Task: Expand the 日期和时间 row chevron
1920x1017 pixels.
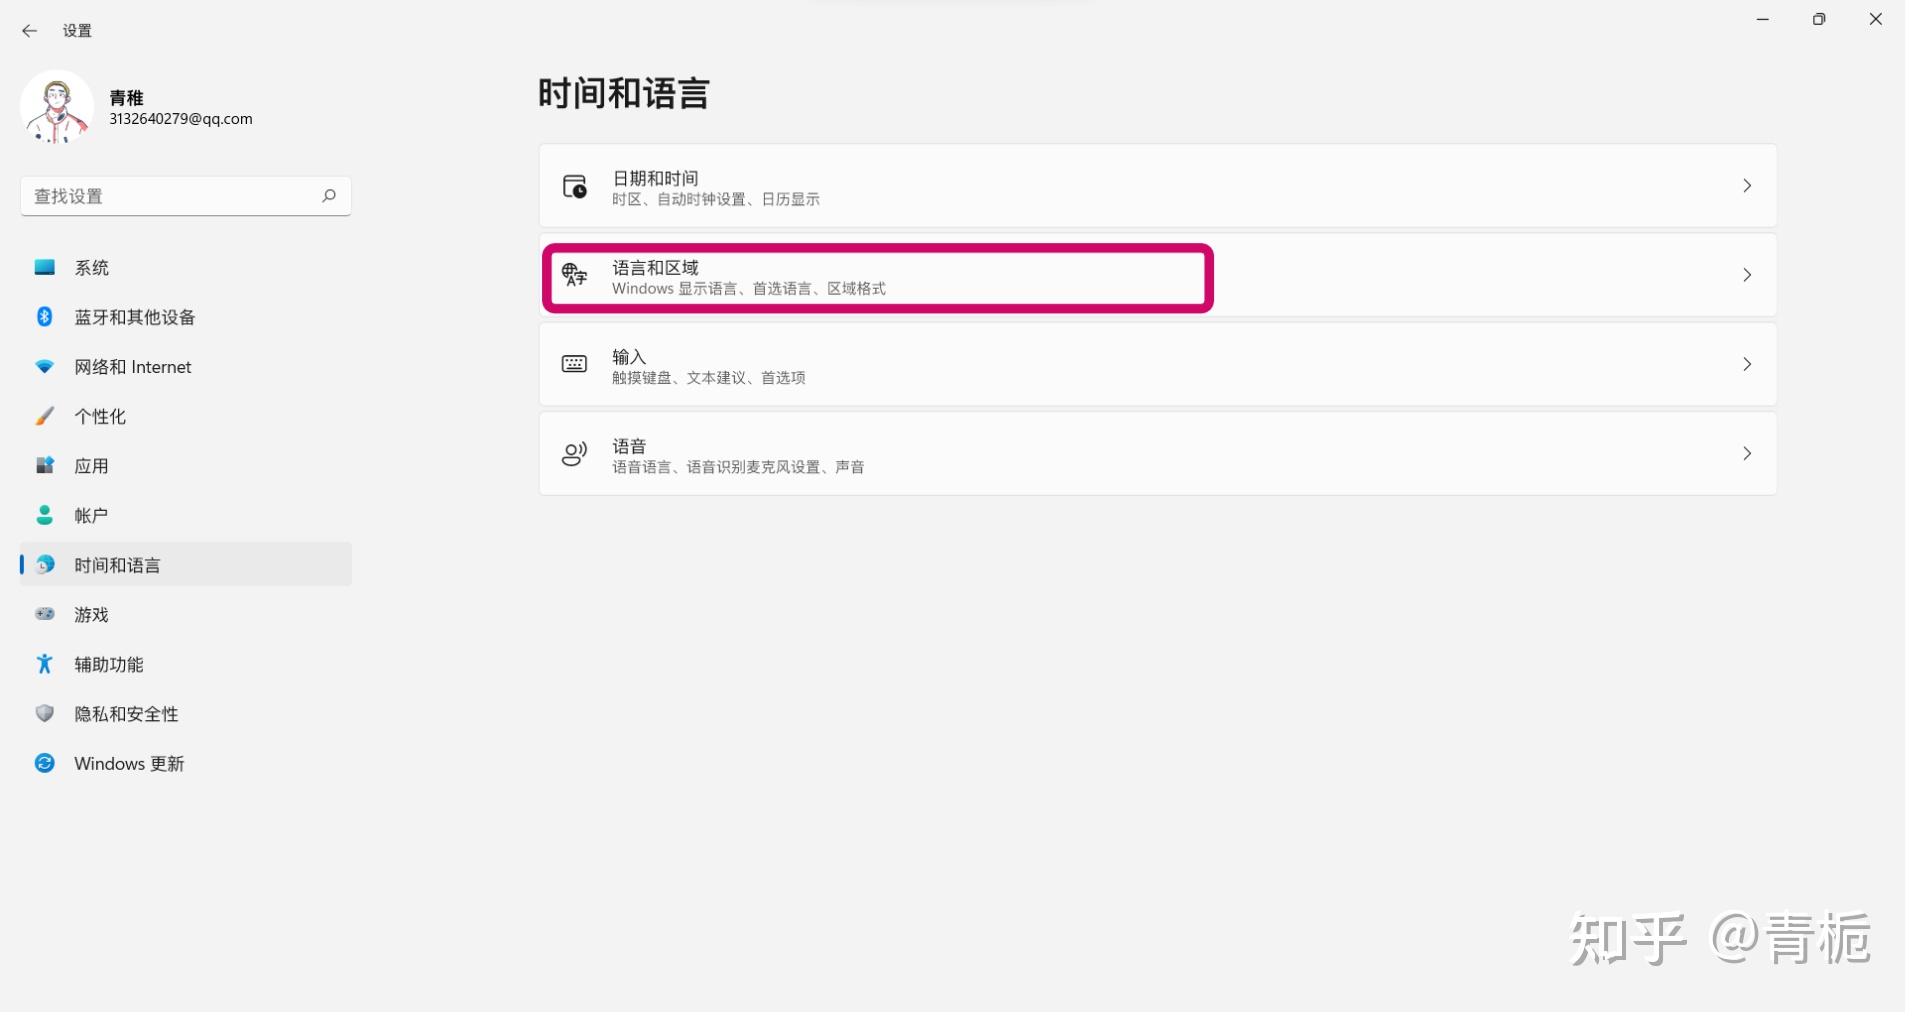Action: [x=1747, y=186]
